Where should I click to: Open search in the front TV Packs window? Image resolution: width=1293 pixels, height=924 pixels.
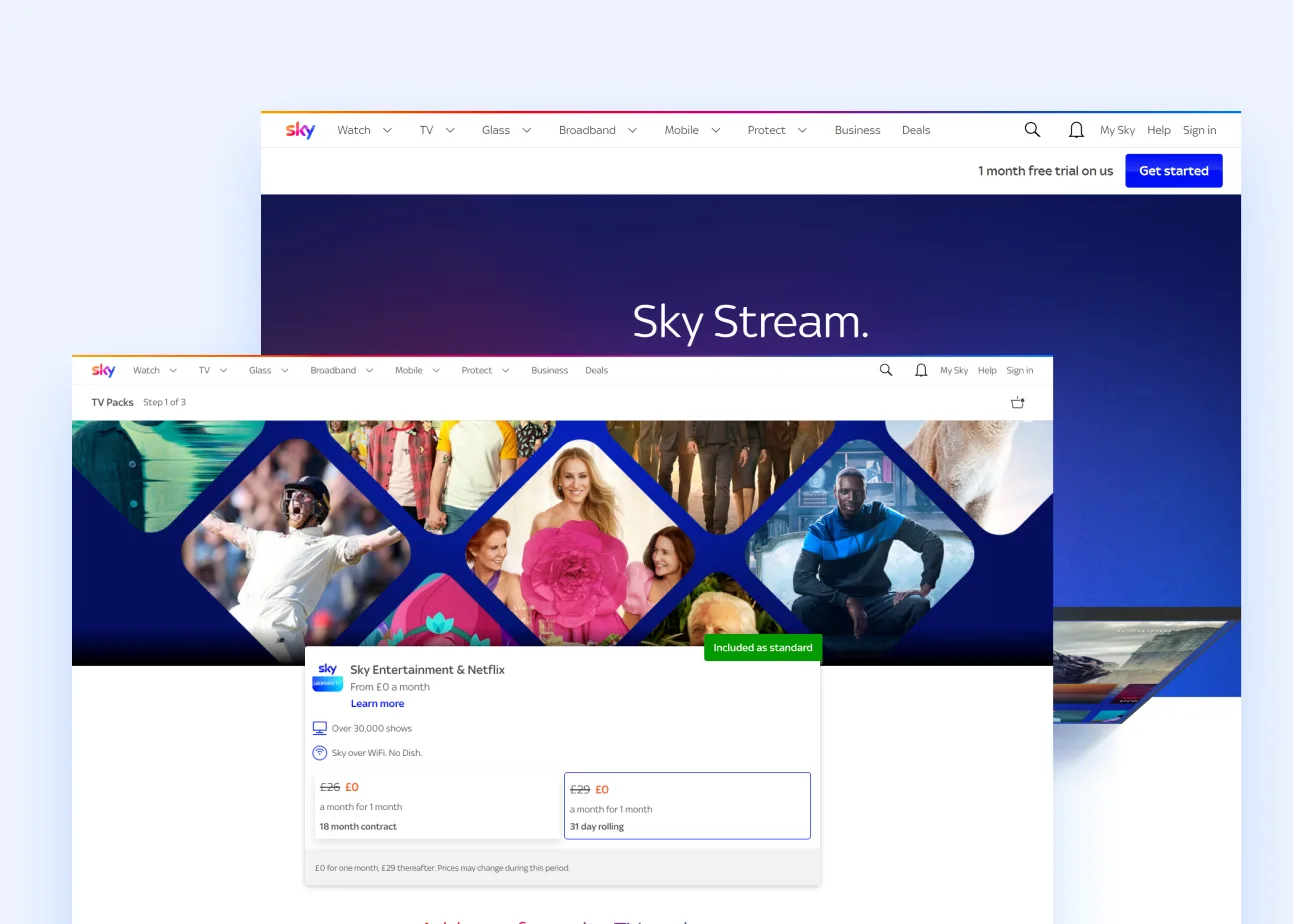tap(886, 370)
